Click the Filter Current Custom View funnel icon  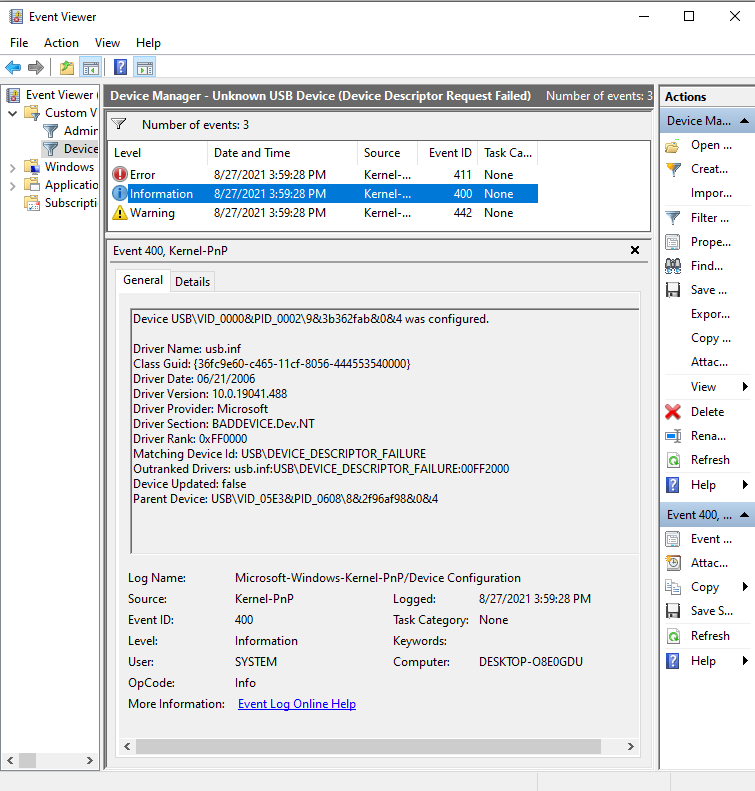[x=672, y=218]
